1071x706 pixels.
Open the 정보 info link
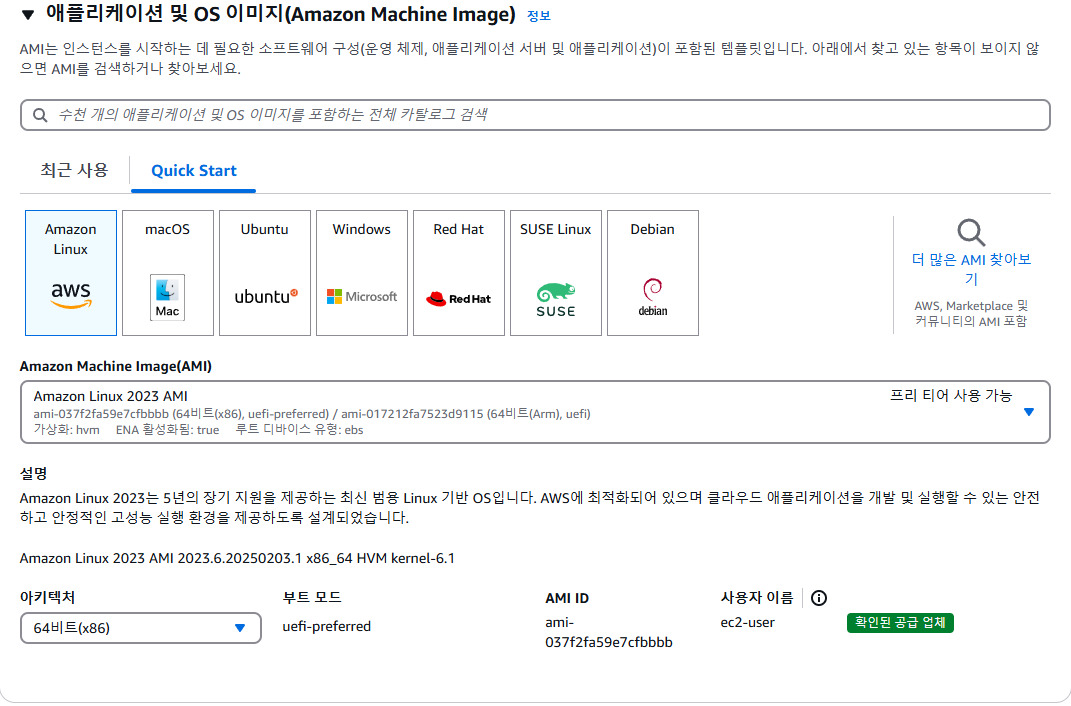pos(538,16)
